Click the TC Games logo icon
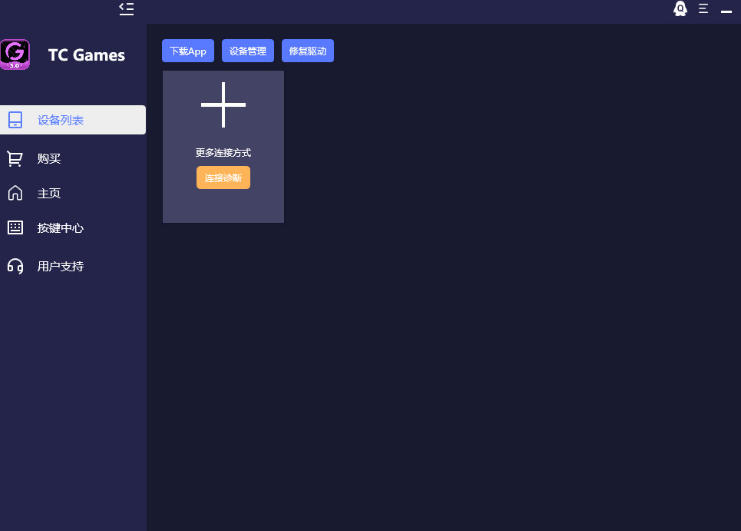The image size is (741, 531). 15,54
